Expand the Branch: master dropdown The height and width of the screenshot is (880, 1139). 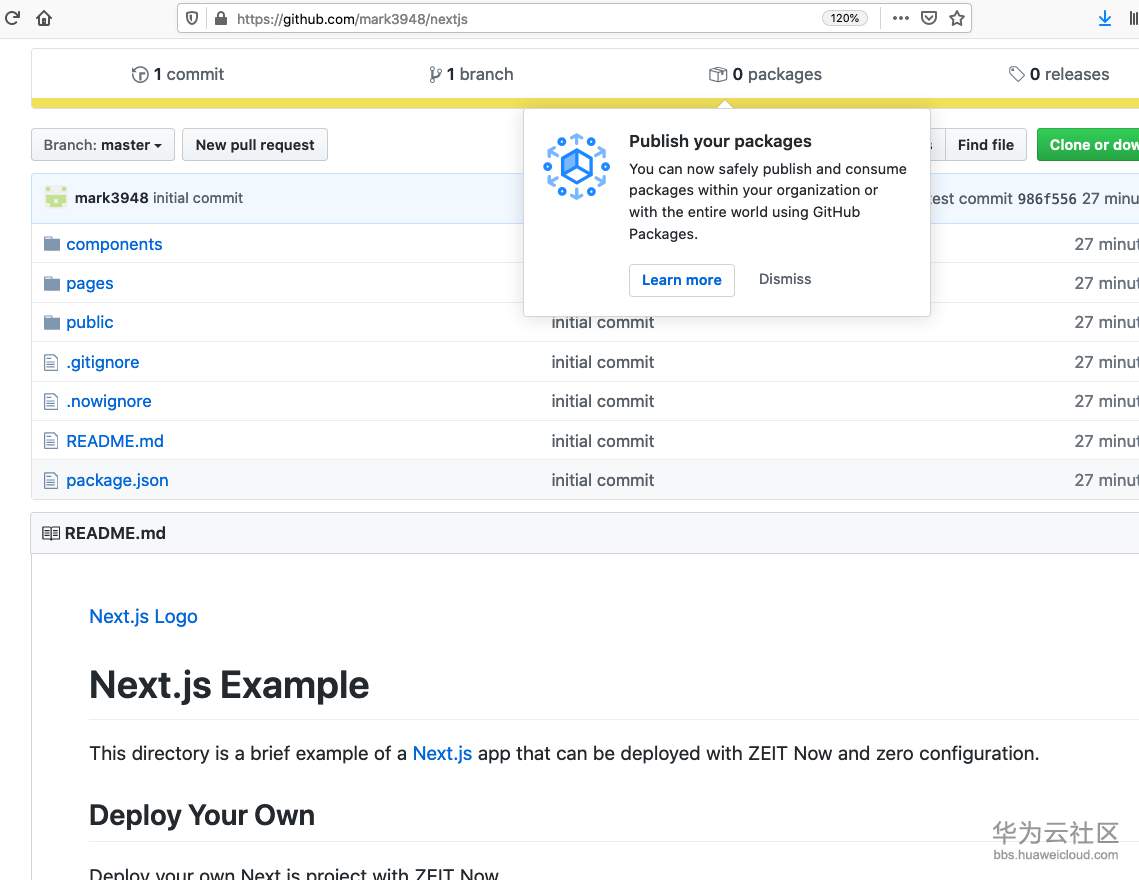103,145
